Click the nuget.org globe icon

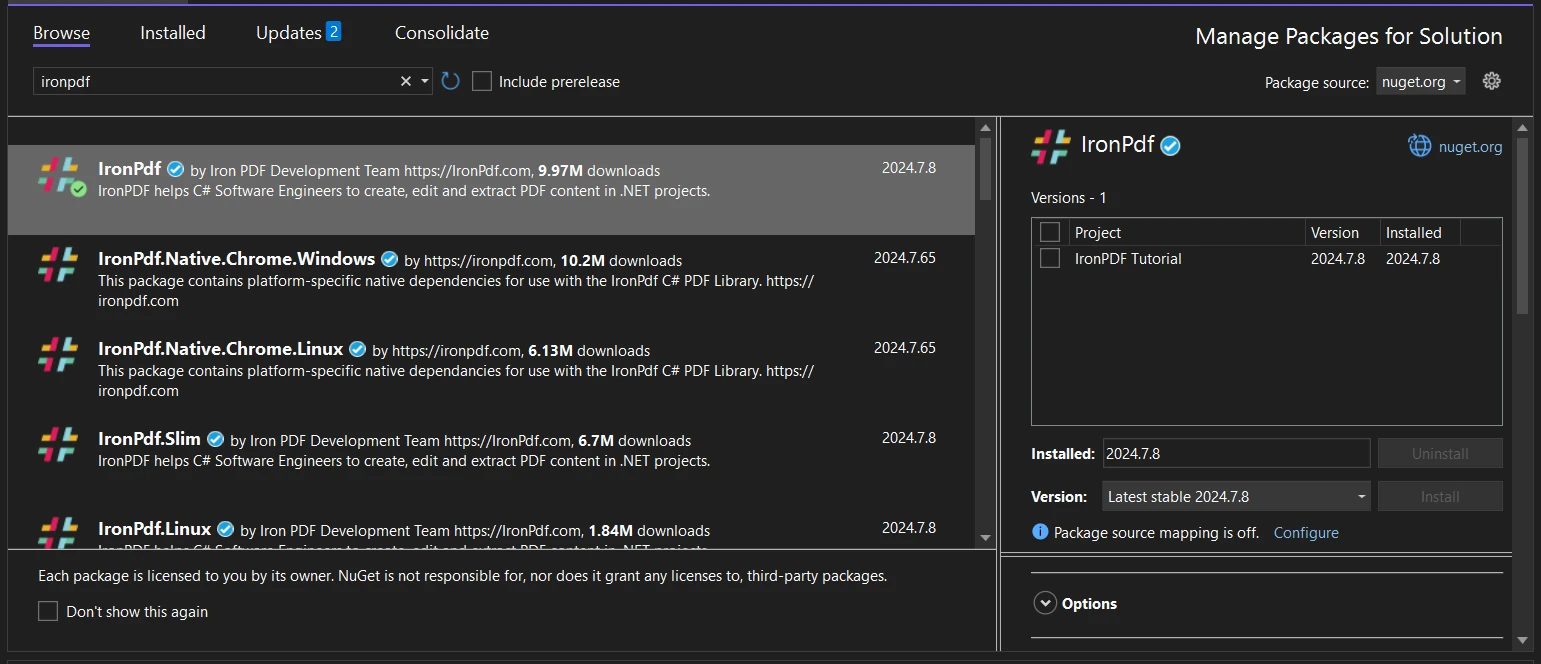pos(1419,146)
